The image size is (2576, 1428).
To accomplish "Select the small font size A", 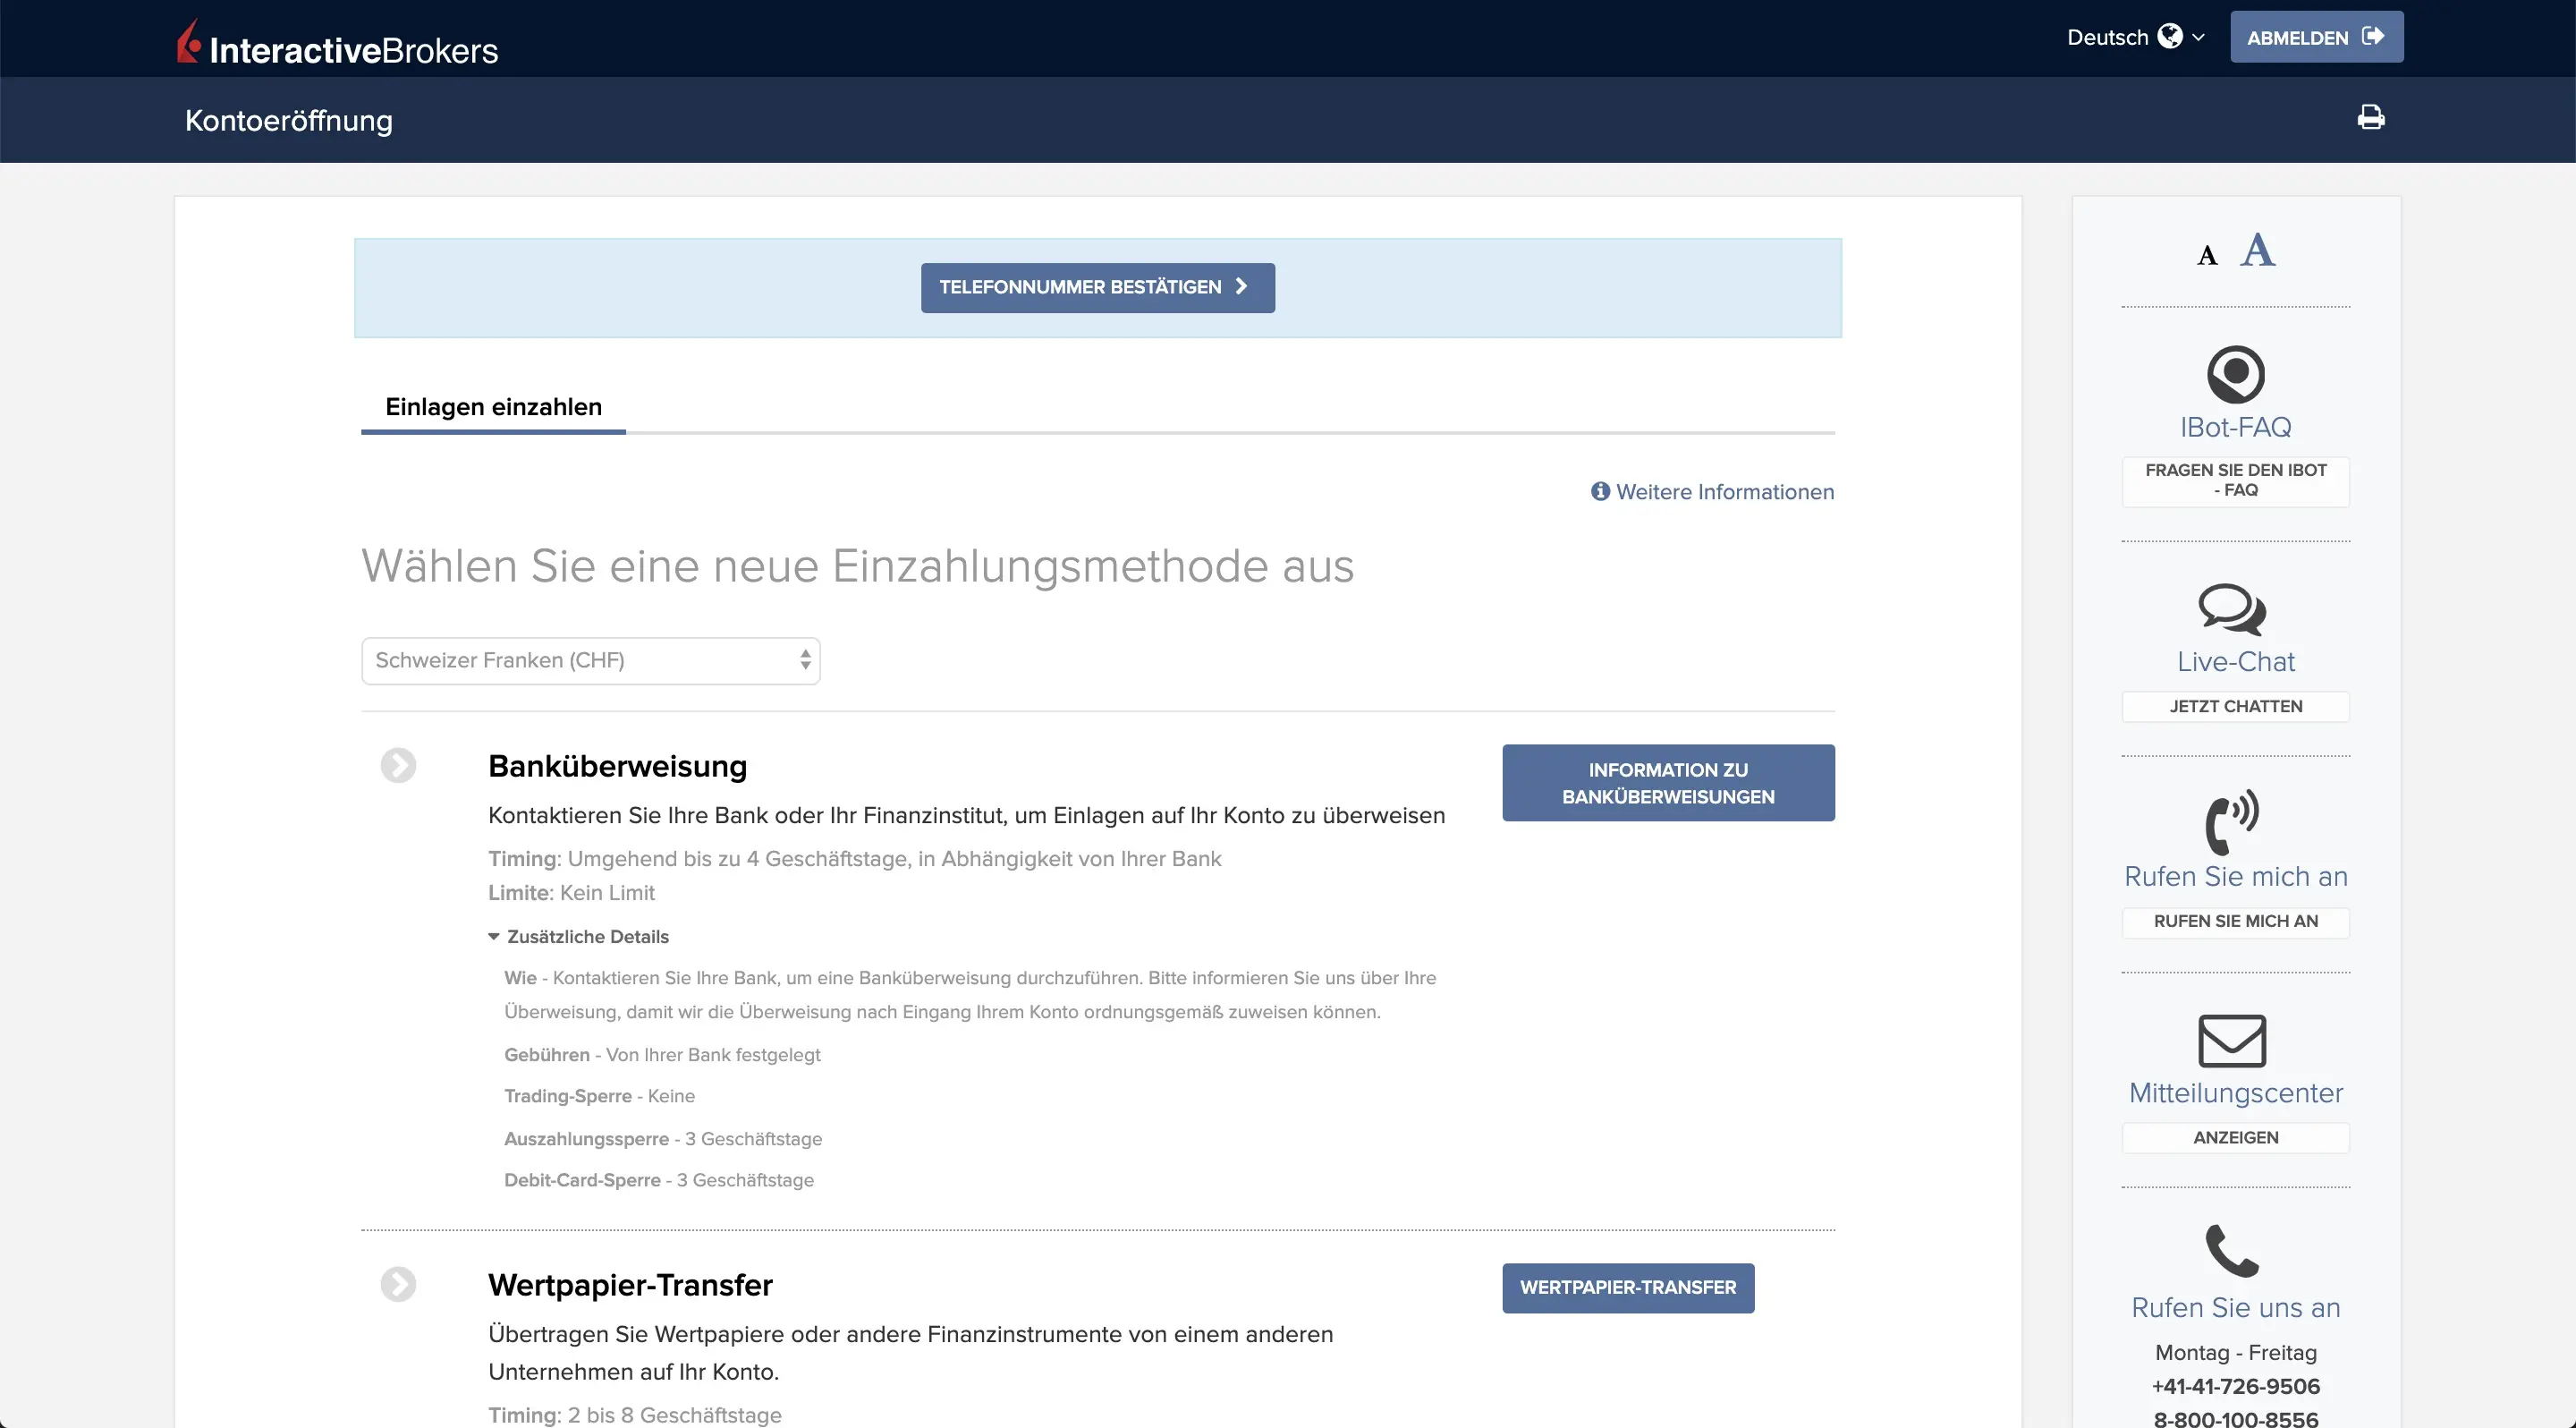I will 2207,255.
